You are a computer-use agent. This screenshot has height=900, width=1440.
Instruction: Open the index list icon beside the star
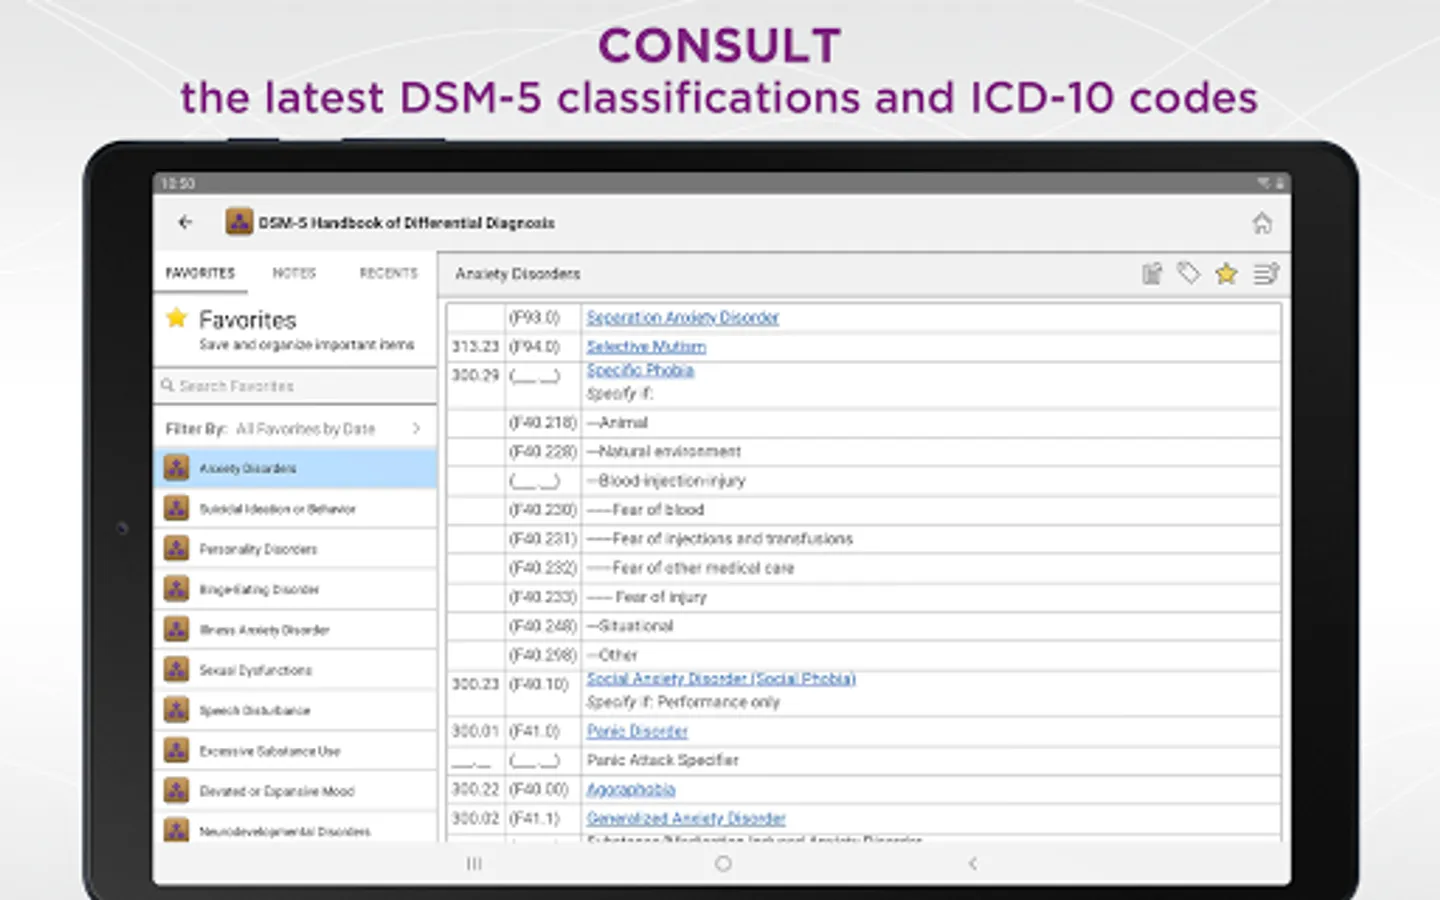click(1266, 273)
